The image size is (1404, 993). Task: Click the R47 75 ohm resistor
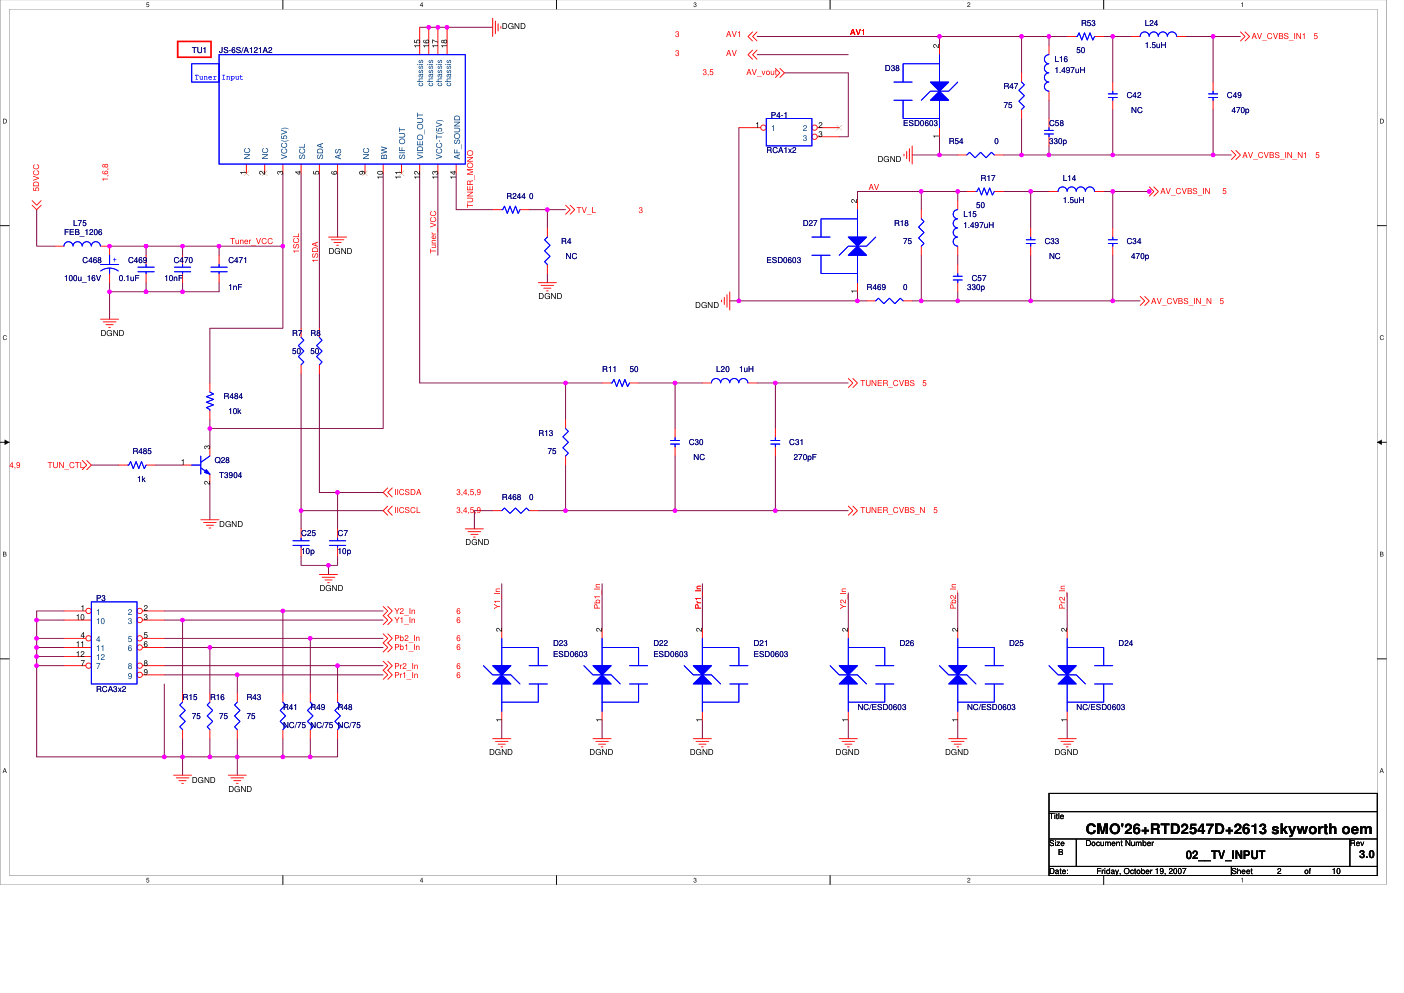point(1021,96)
